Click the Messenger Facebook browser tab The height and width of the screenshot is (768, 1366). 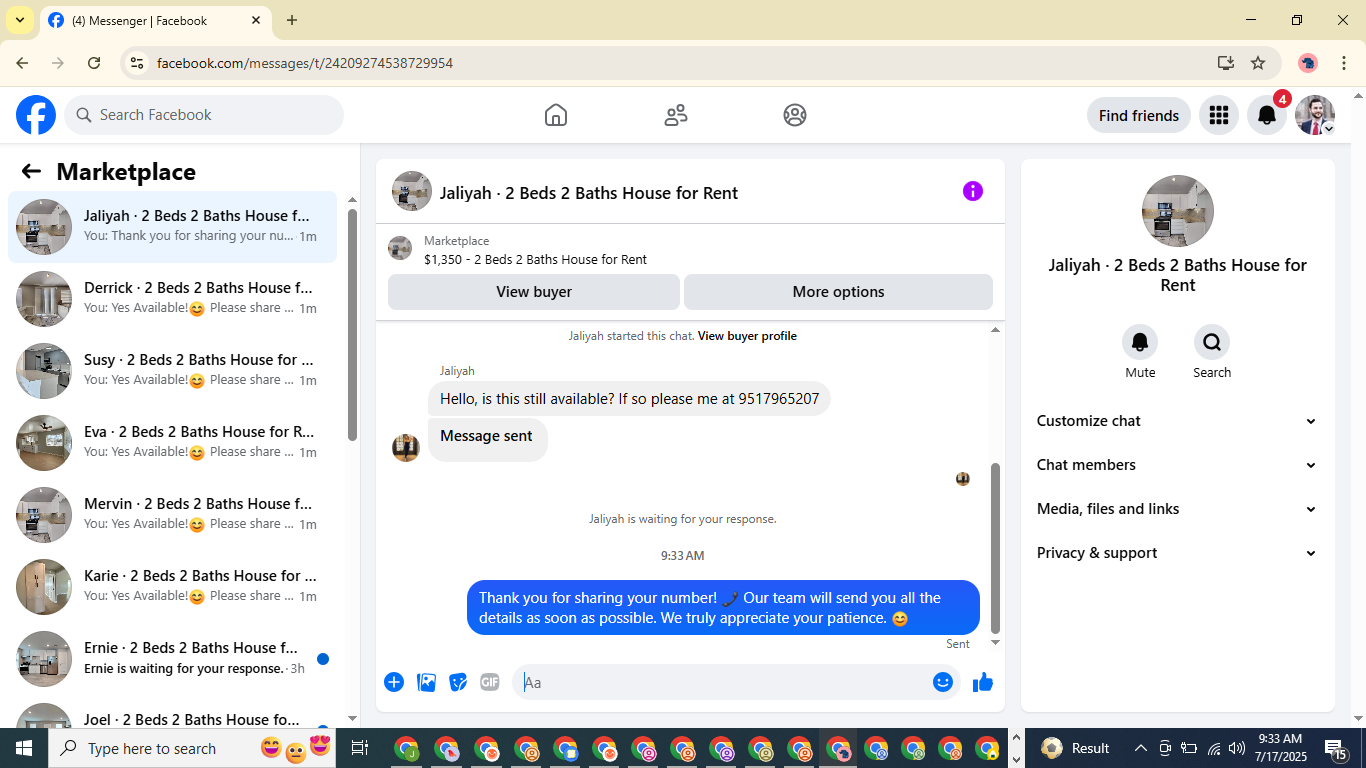point(155,20)
